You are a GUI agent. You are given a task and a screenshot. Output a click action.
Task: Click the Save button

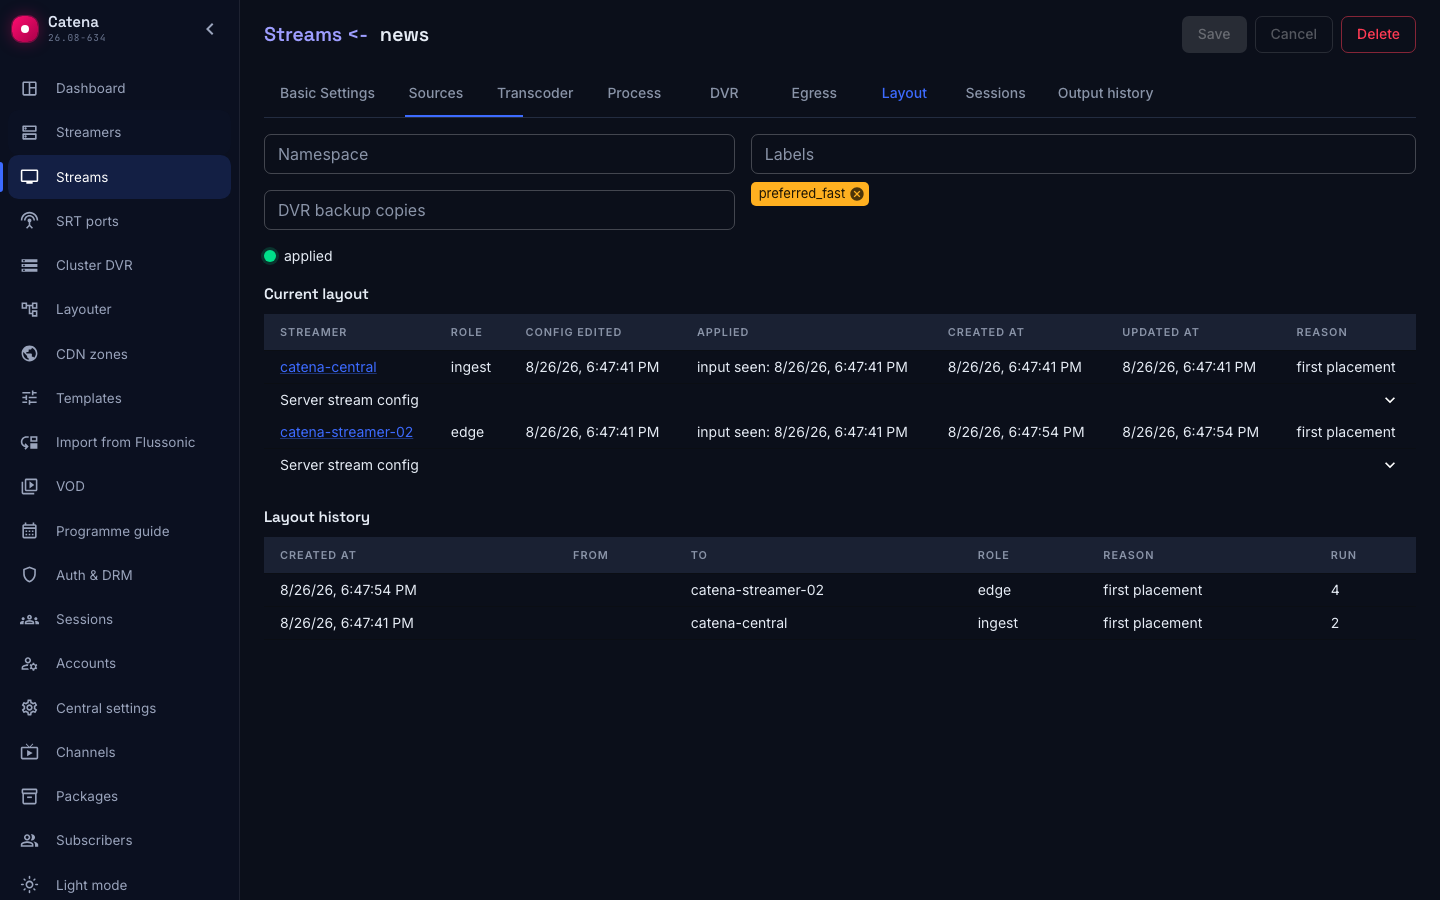(x=1214, y=34)
